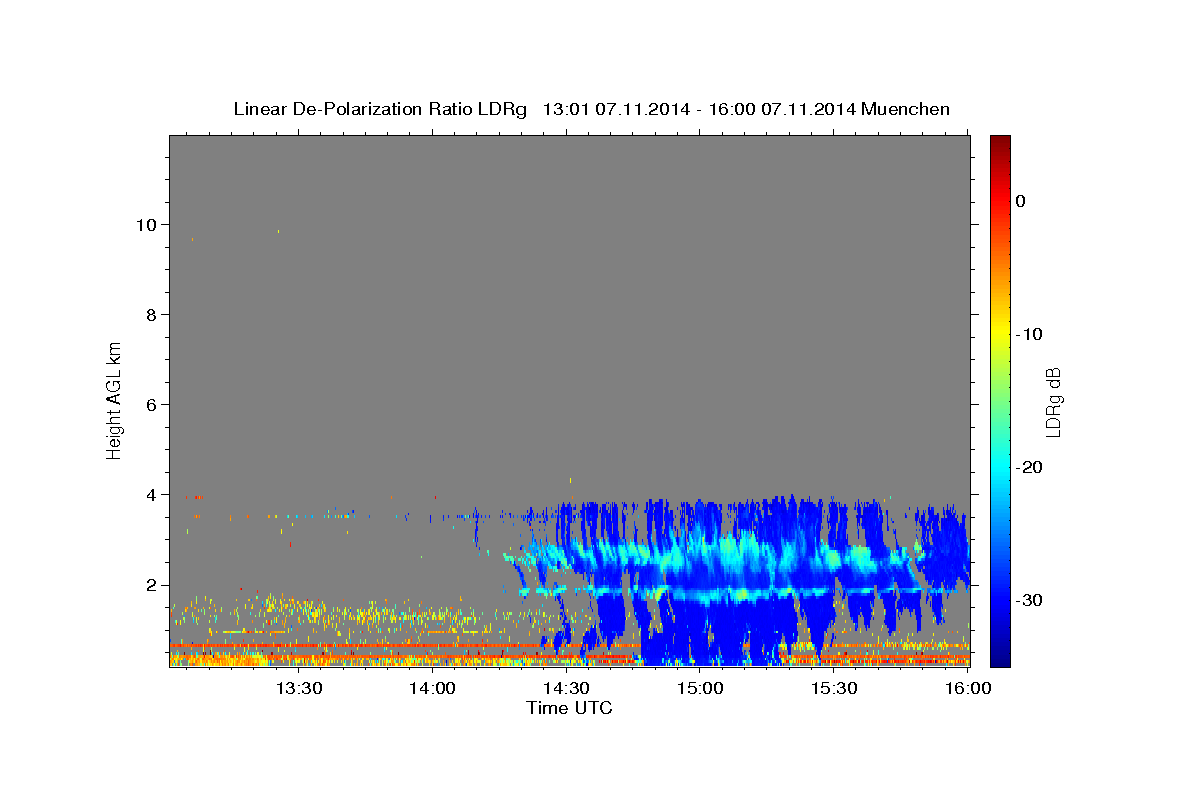
Task: Click "Muenchen" in the plot title
Action: pyautogui.click(x=904, y=109)
